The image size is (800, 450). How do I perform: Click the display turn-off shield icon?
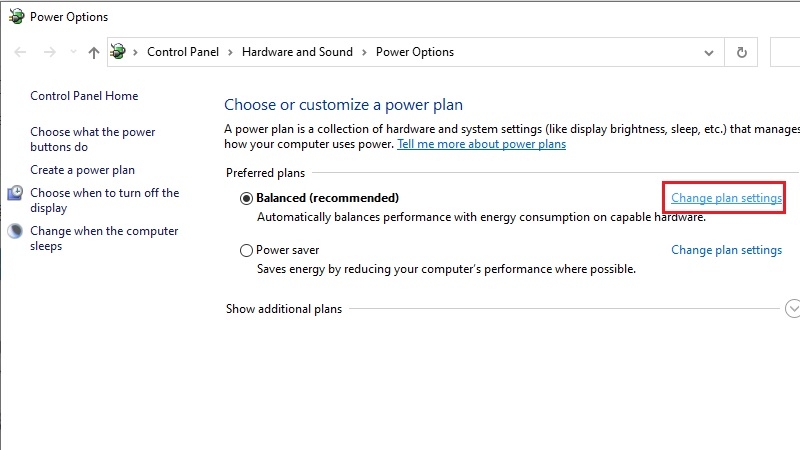pyautogui.click(x=15, y=193)
